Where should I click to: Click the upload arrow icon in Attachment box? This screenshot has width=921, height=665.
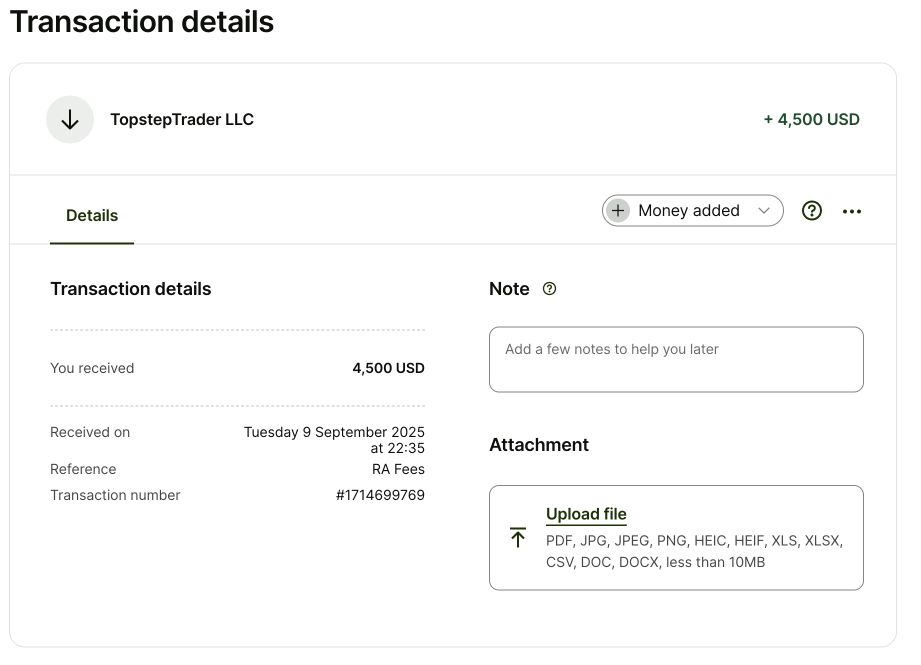[x=518, y=538]
